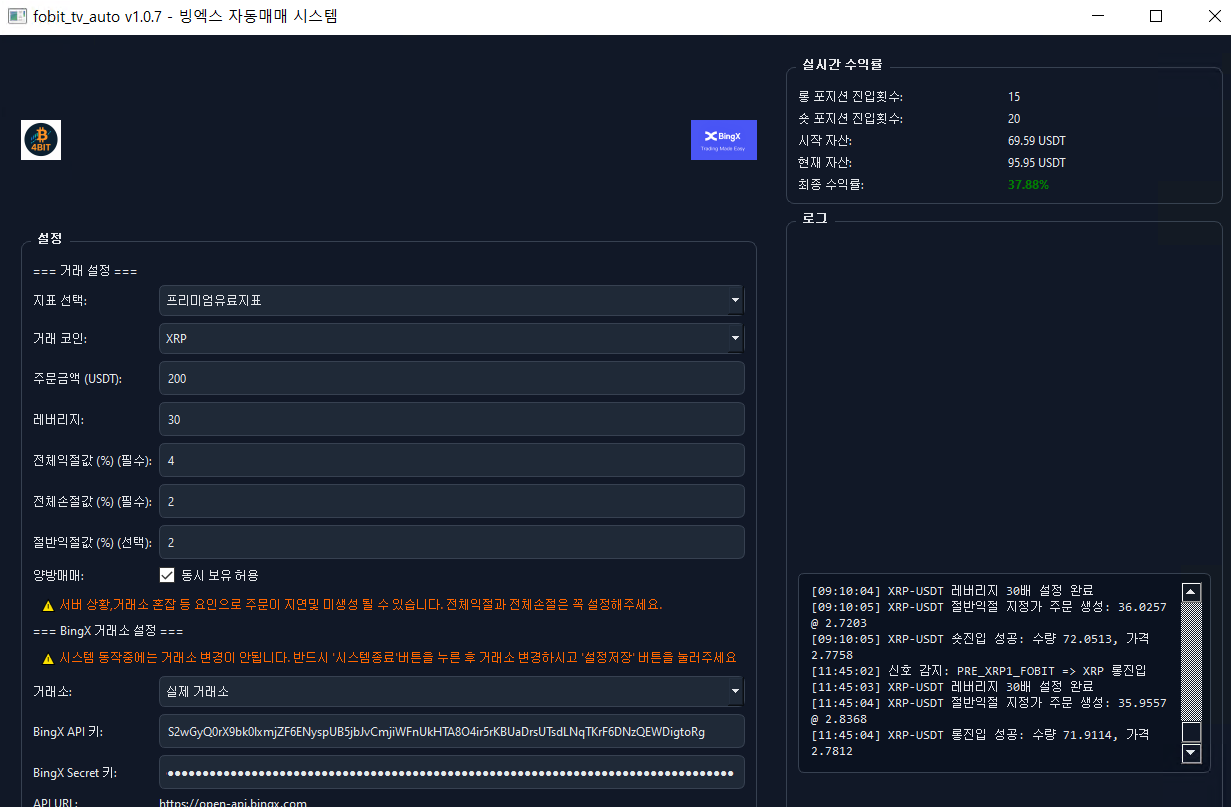
Task: Select the 레버리지 input field
Action: click(451, 419)
